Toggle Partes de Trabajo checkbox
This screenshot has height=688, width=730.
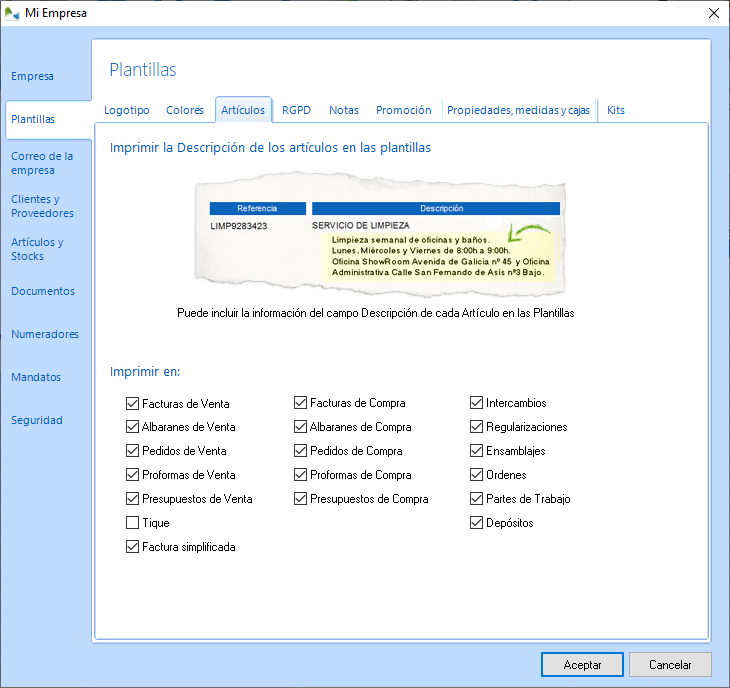tap(477, 499)
